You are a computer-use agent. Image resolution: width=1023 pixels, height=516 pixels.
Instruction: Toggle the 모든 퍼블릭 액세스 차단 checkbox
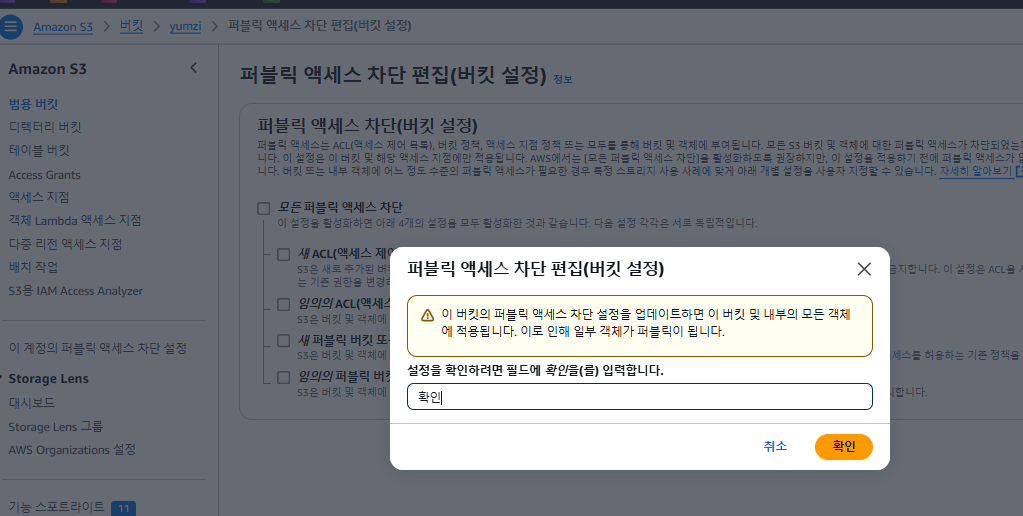(264, 208)
